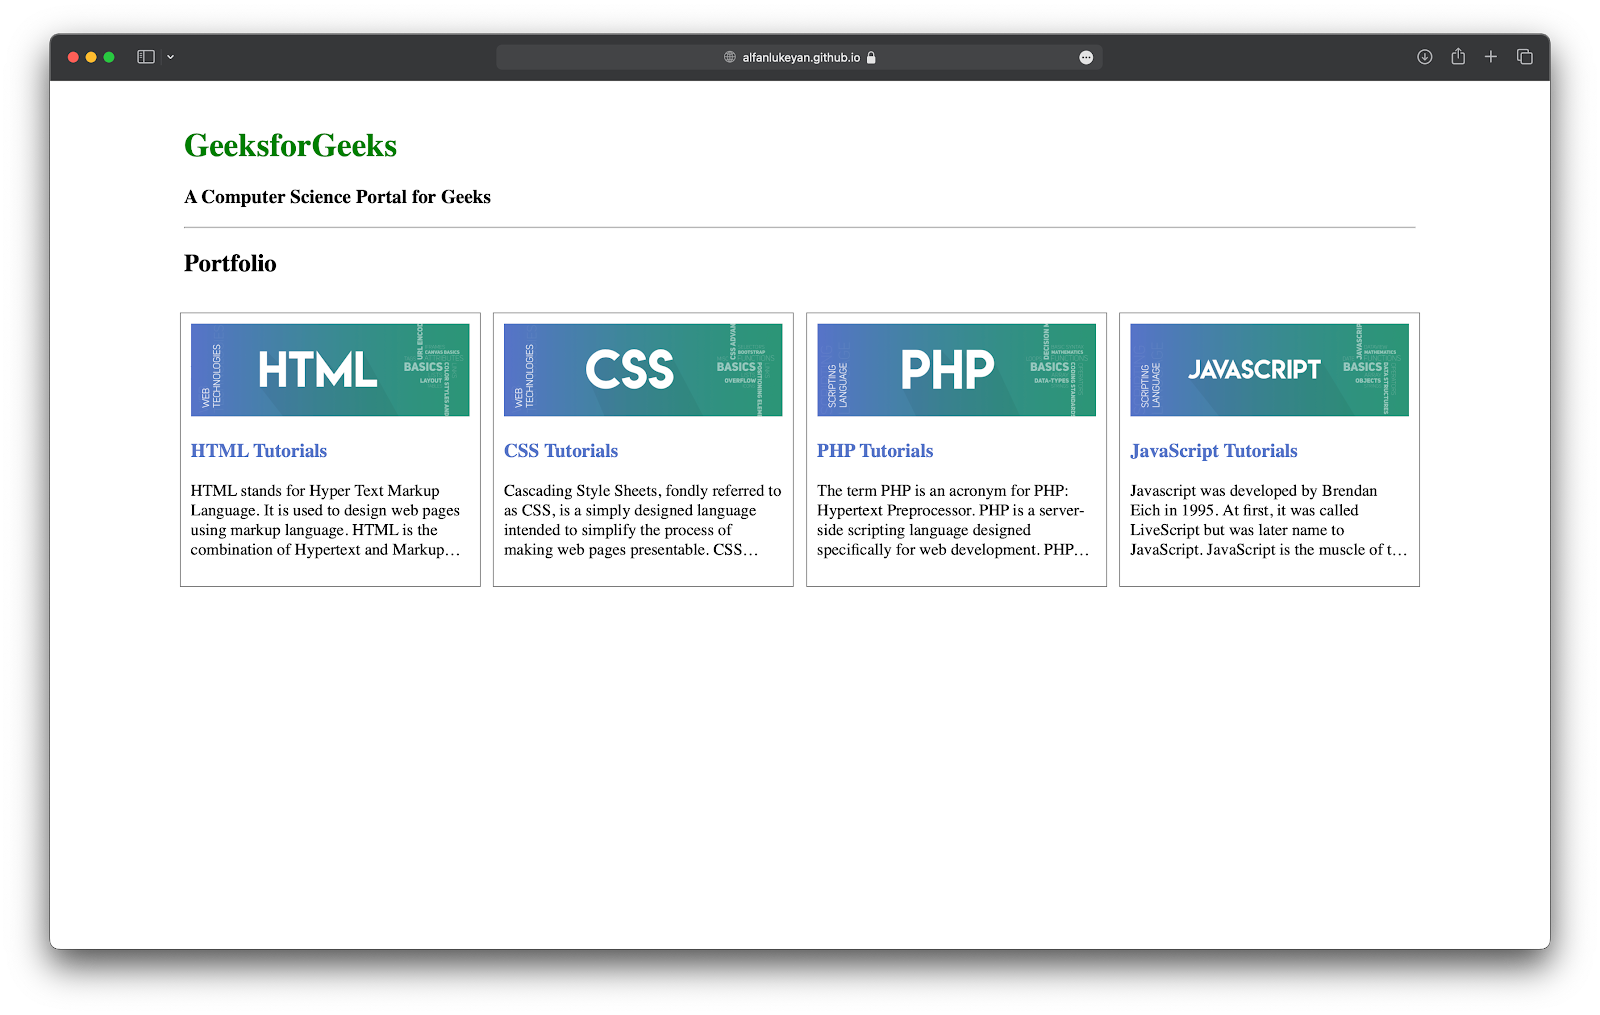Image resolution: width=1600 pixels, height=1015 pixels.
Task: Open a new tab with plus icon
Action: 1491,57
